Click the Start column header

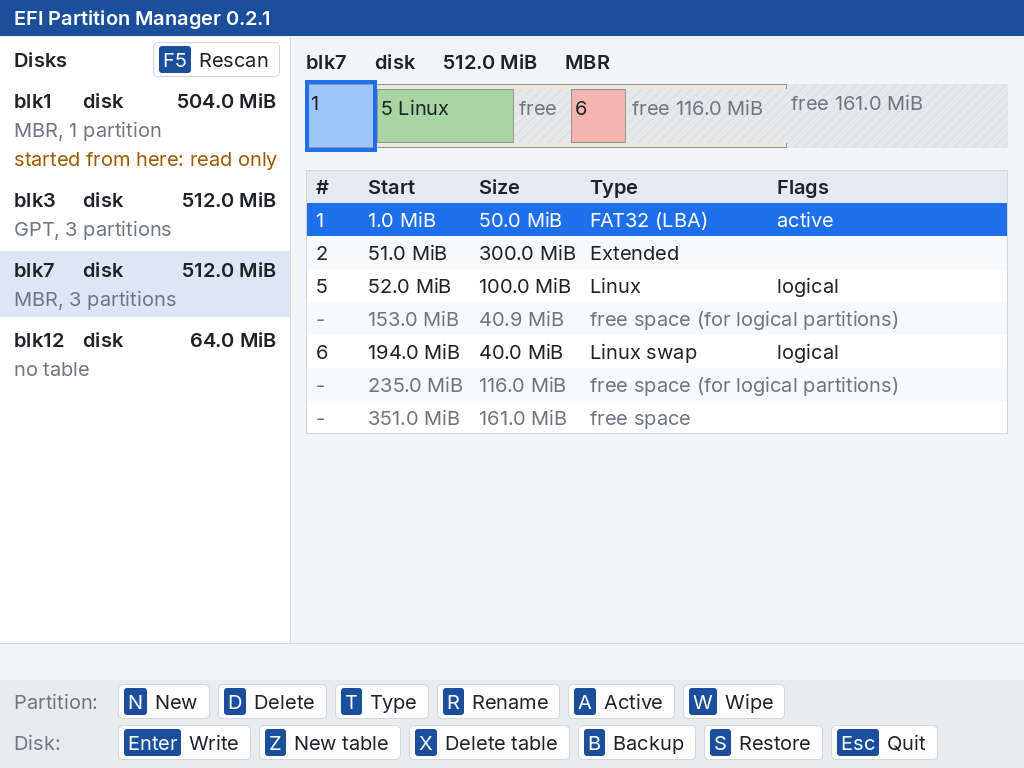391,187
